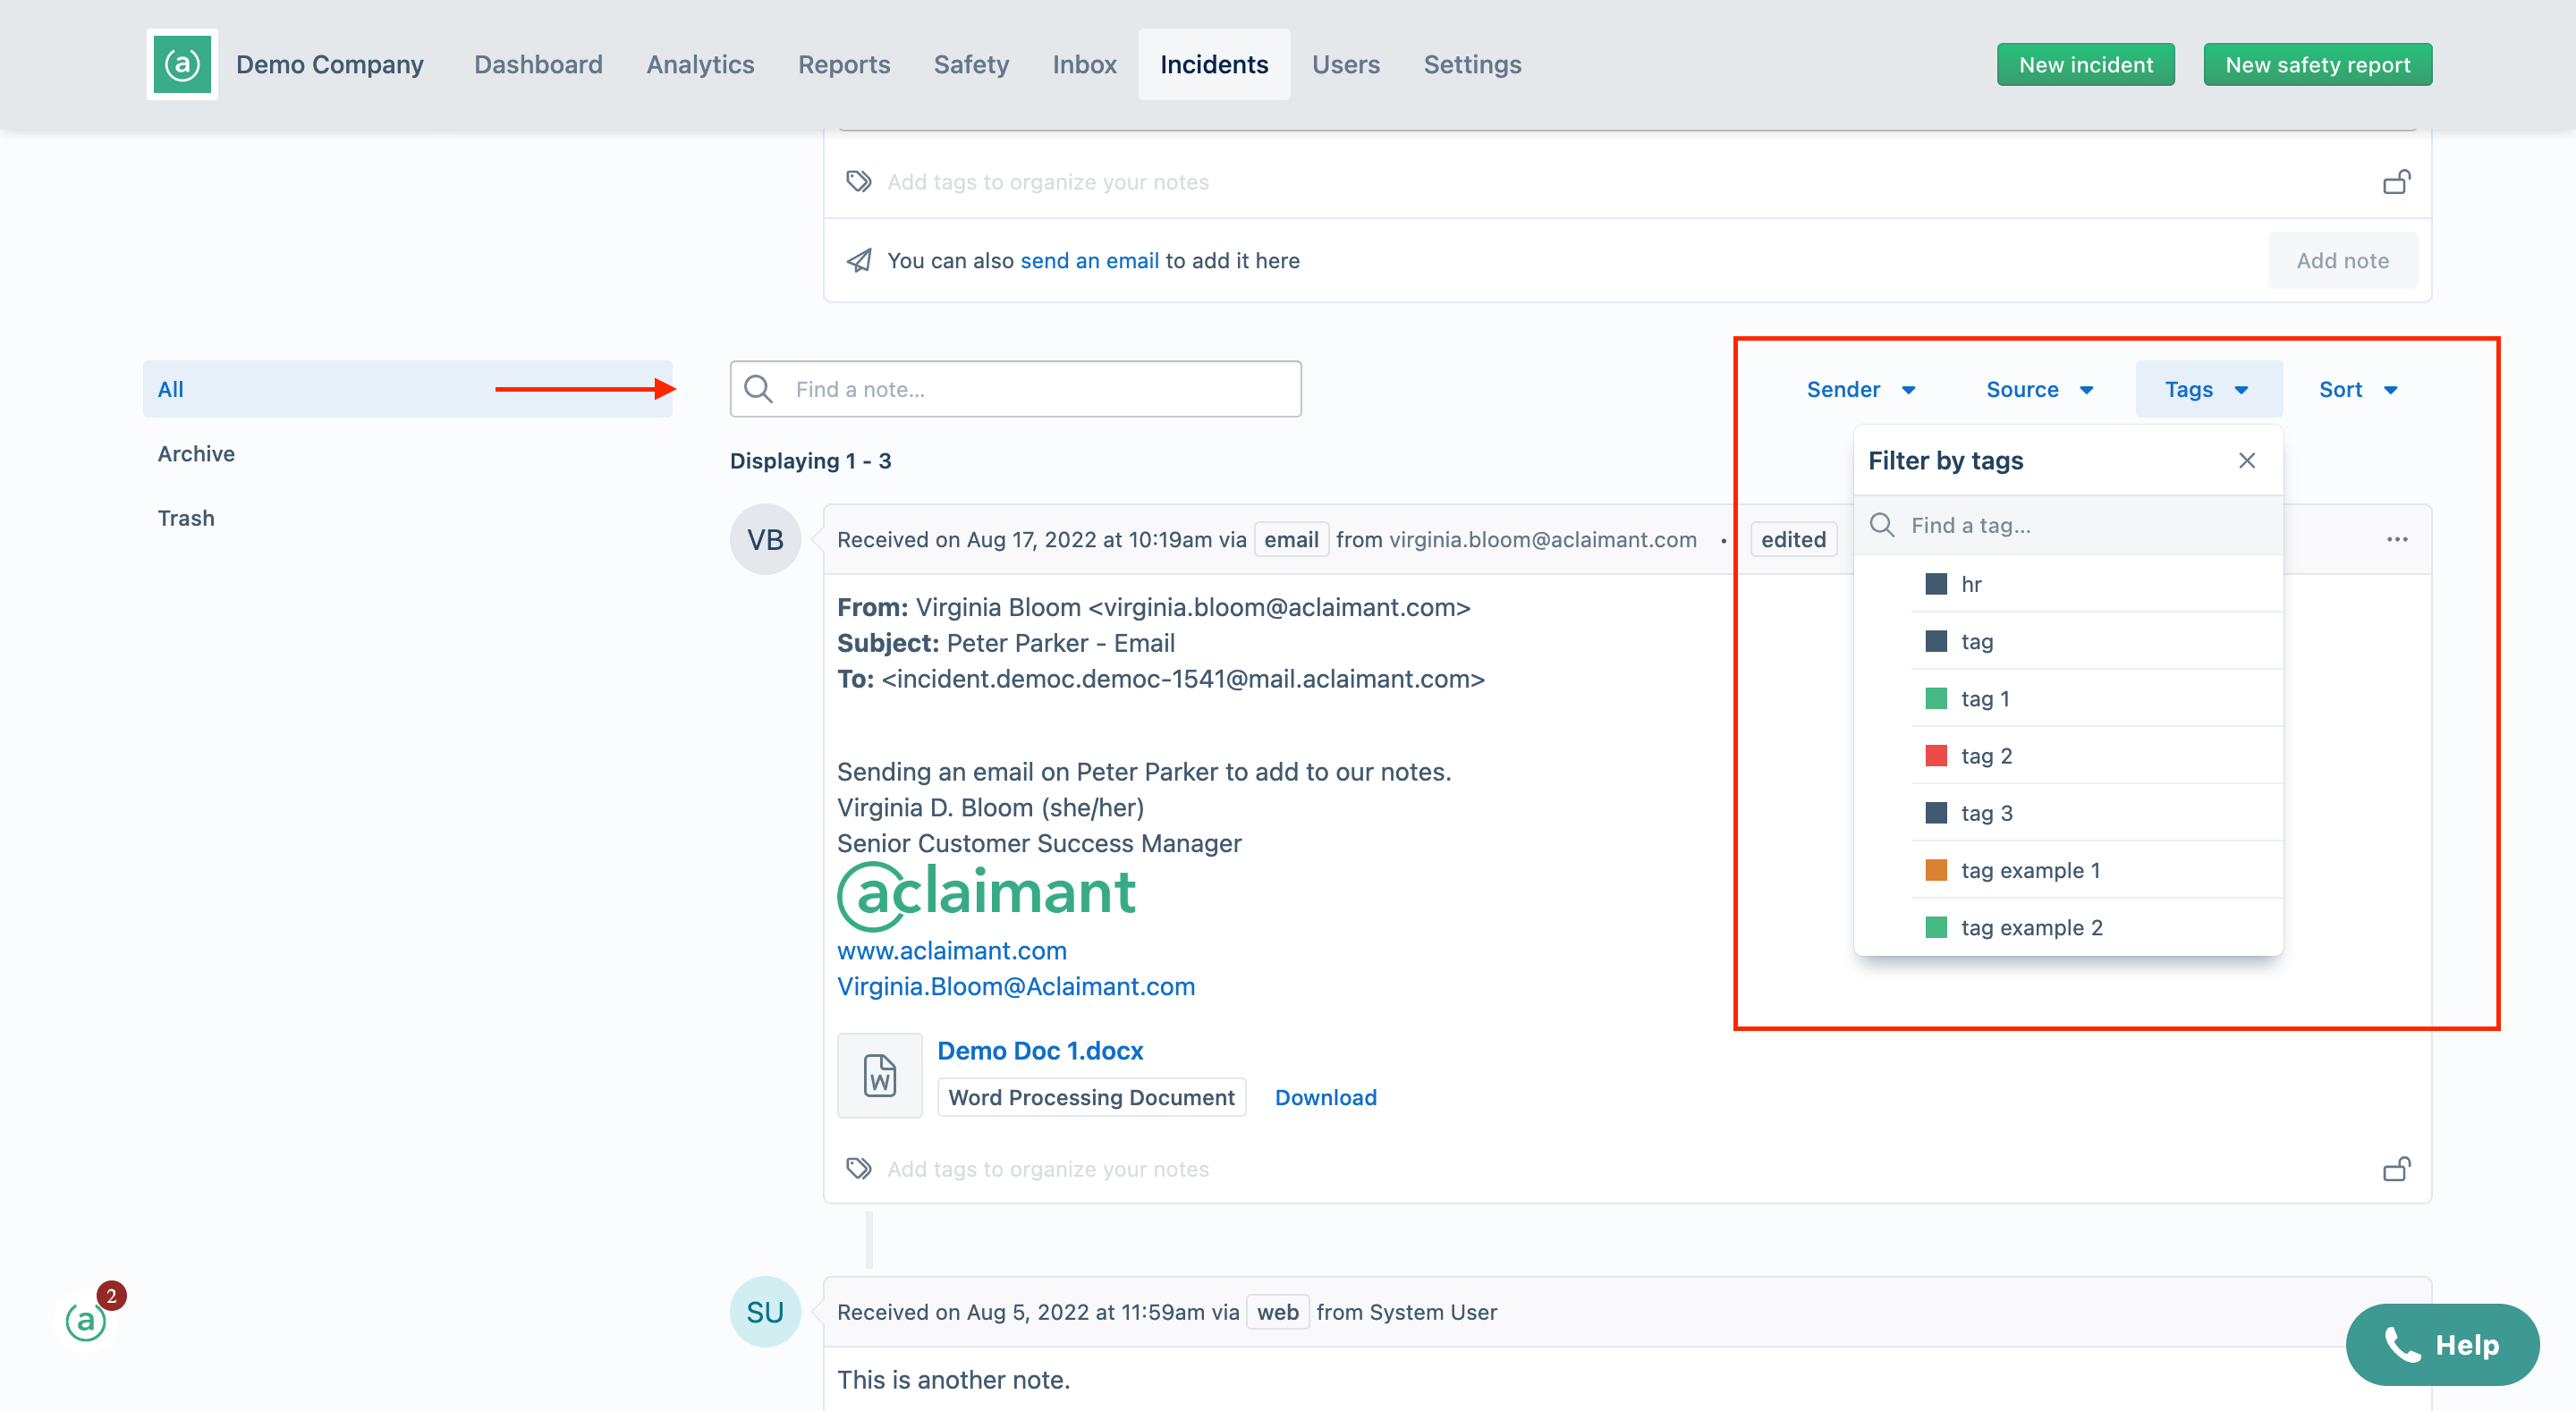The image size is (2576, 1411).
Task: Click the tag icon under Demo Doc attachment
Action: pyautogui.click(x=859, y=1168)
